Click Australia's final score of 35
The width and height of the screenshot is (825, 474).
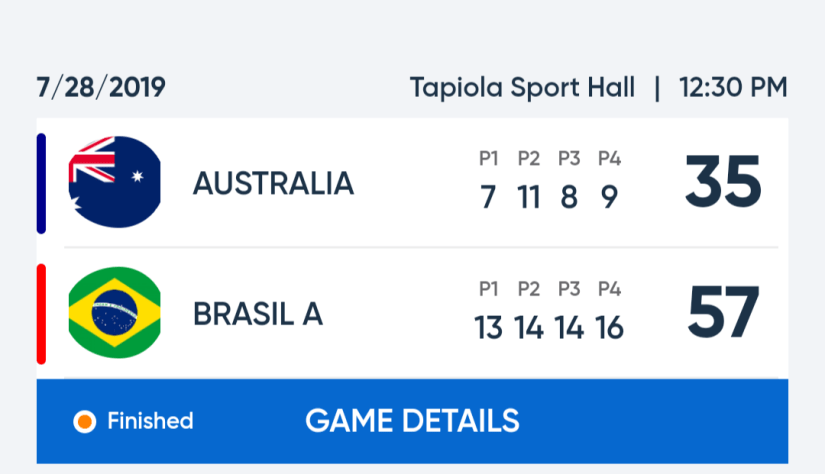723,183
